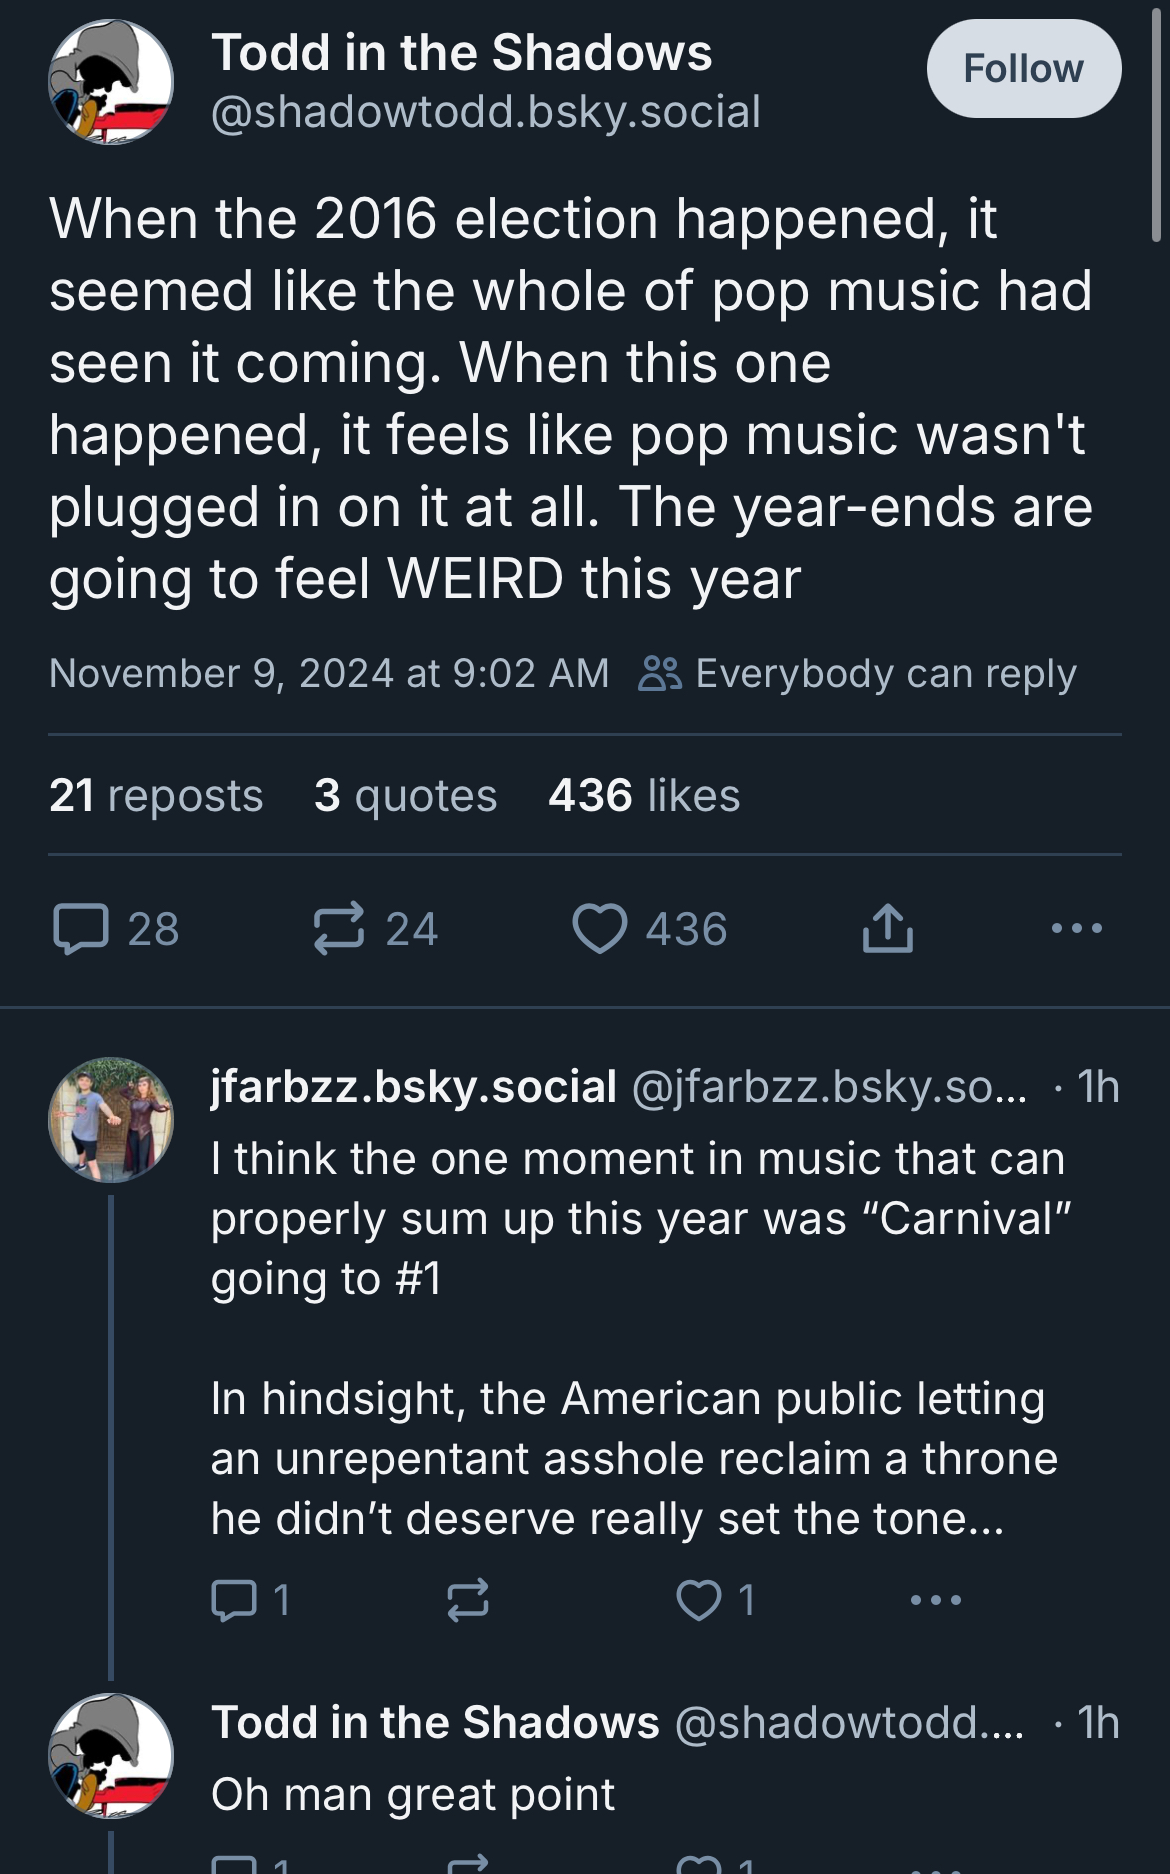Open jfarbzz.bsky.social display name
The image size is (1170, 1874).
tap(414, 1087)
